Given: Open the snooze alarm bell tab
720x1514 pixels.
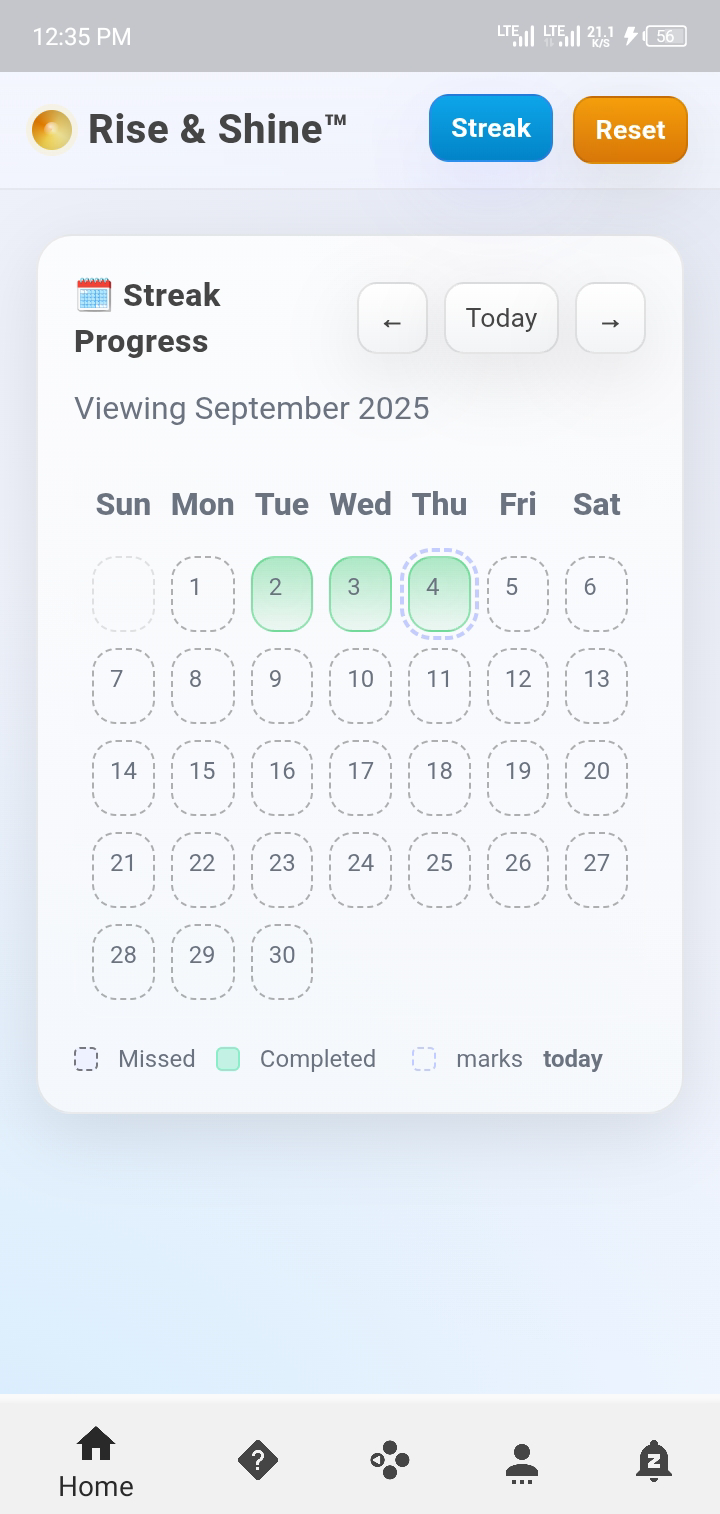Looking at the screenshot, I should click(x=654, y=1460).
